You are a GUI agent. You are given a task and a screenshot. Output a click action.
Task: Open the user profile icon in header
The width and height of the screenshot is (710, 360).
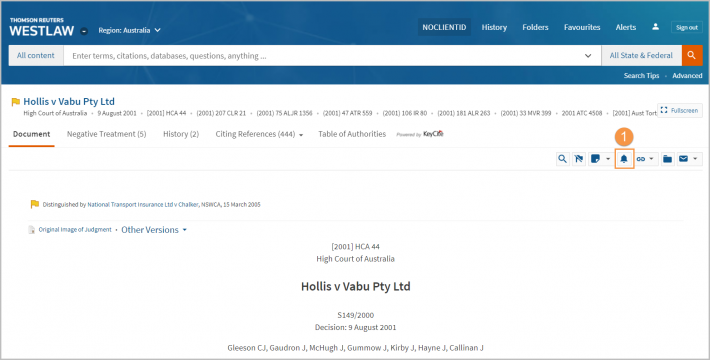(655, 27)
